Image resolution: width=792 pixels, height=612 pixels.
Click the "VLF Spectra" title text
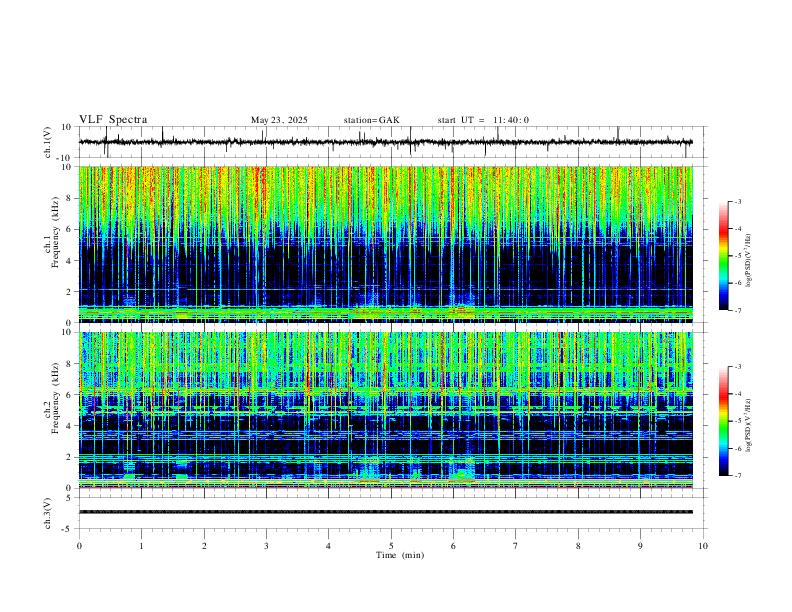(113, 120)
